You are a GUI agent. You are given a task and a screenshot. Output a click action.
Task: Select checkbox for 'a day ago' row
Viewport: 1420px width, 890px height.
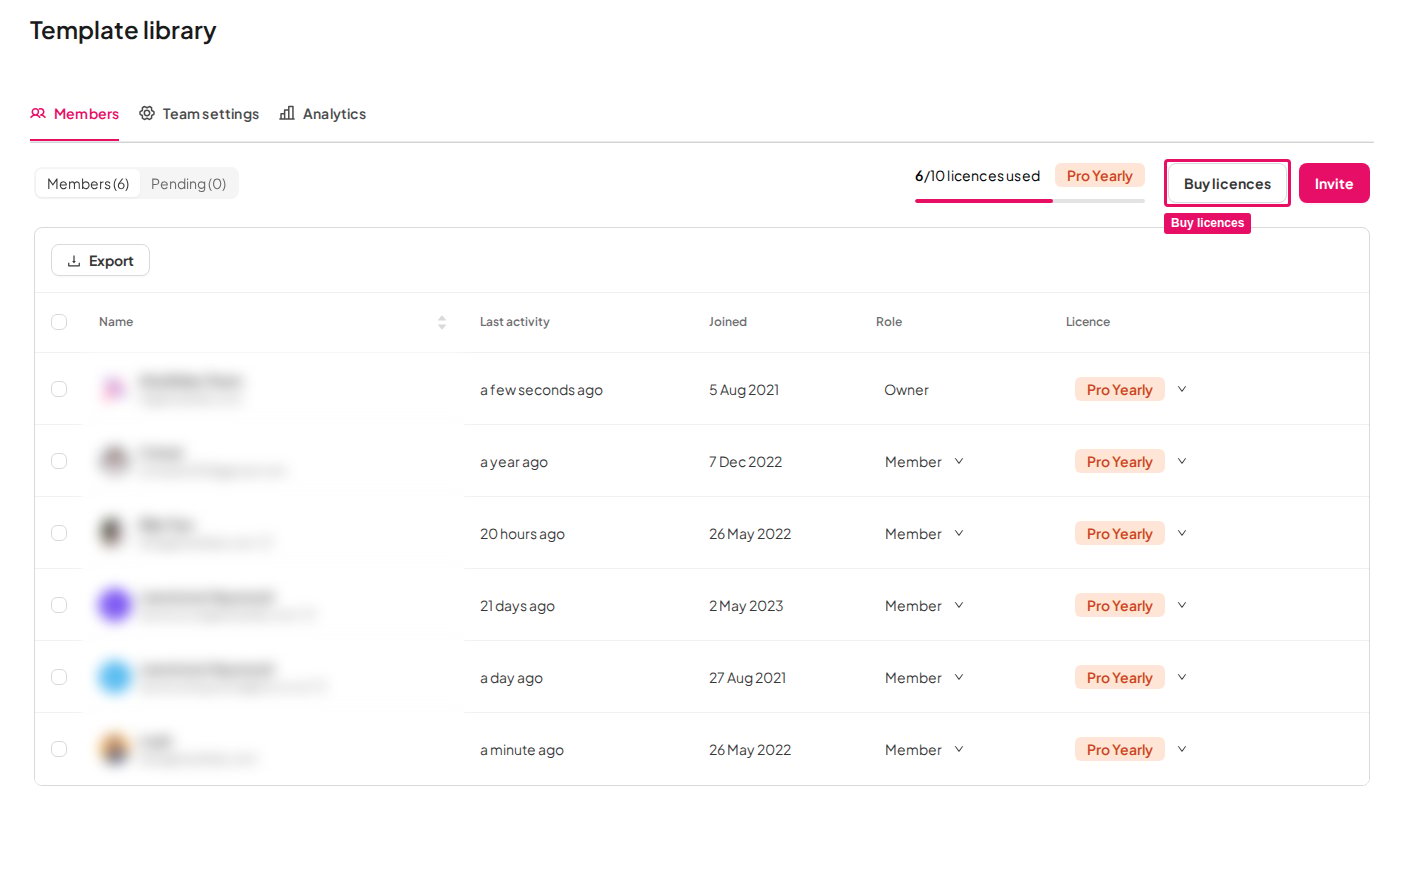pos(59,677)
